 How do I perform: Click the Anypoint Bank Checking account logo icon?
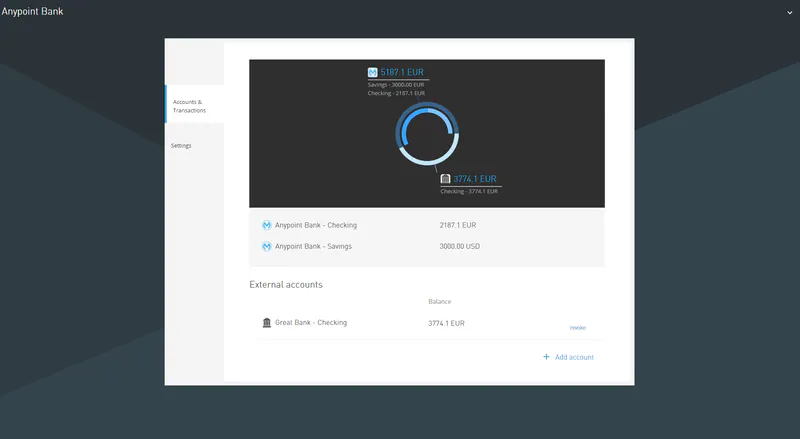pyautogui.click(x=267, y=225)
